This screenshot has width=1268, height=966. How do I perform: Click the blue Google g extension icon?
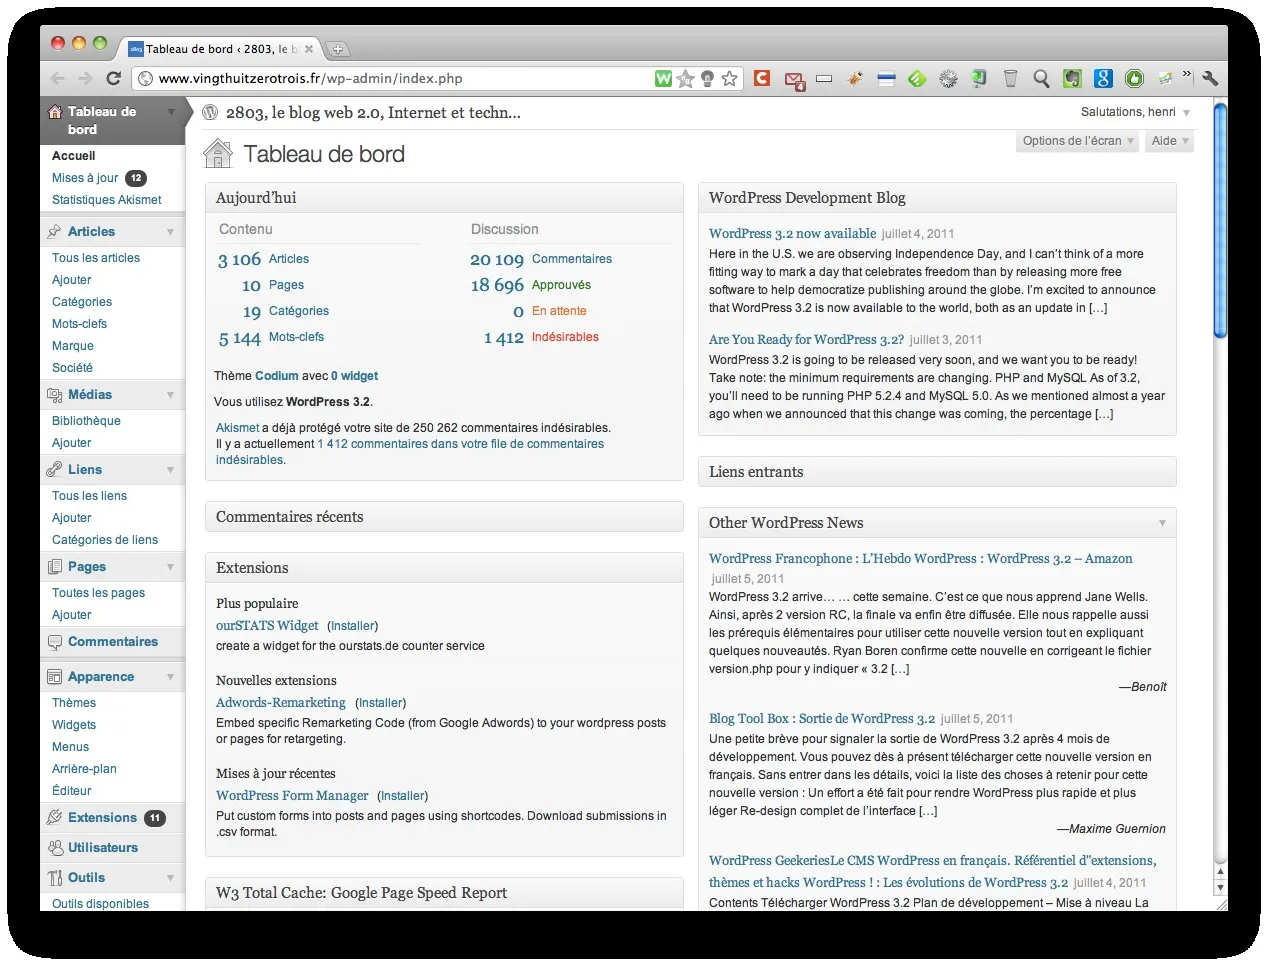(1103, 78)
